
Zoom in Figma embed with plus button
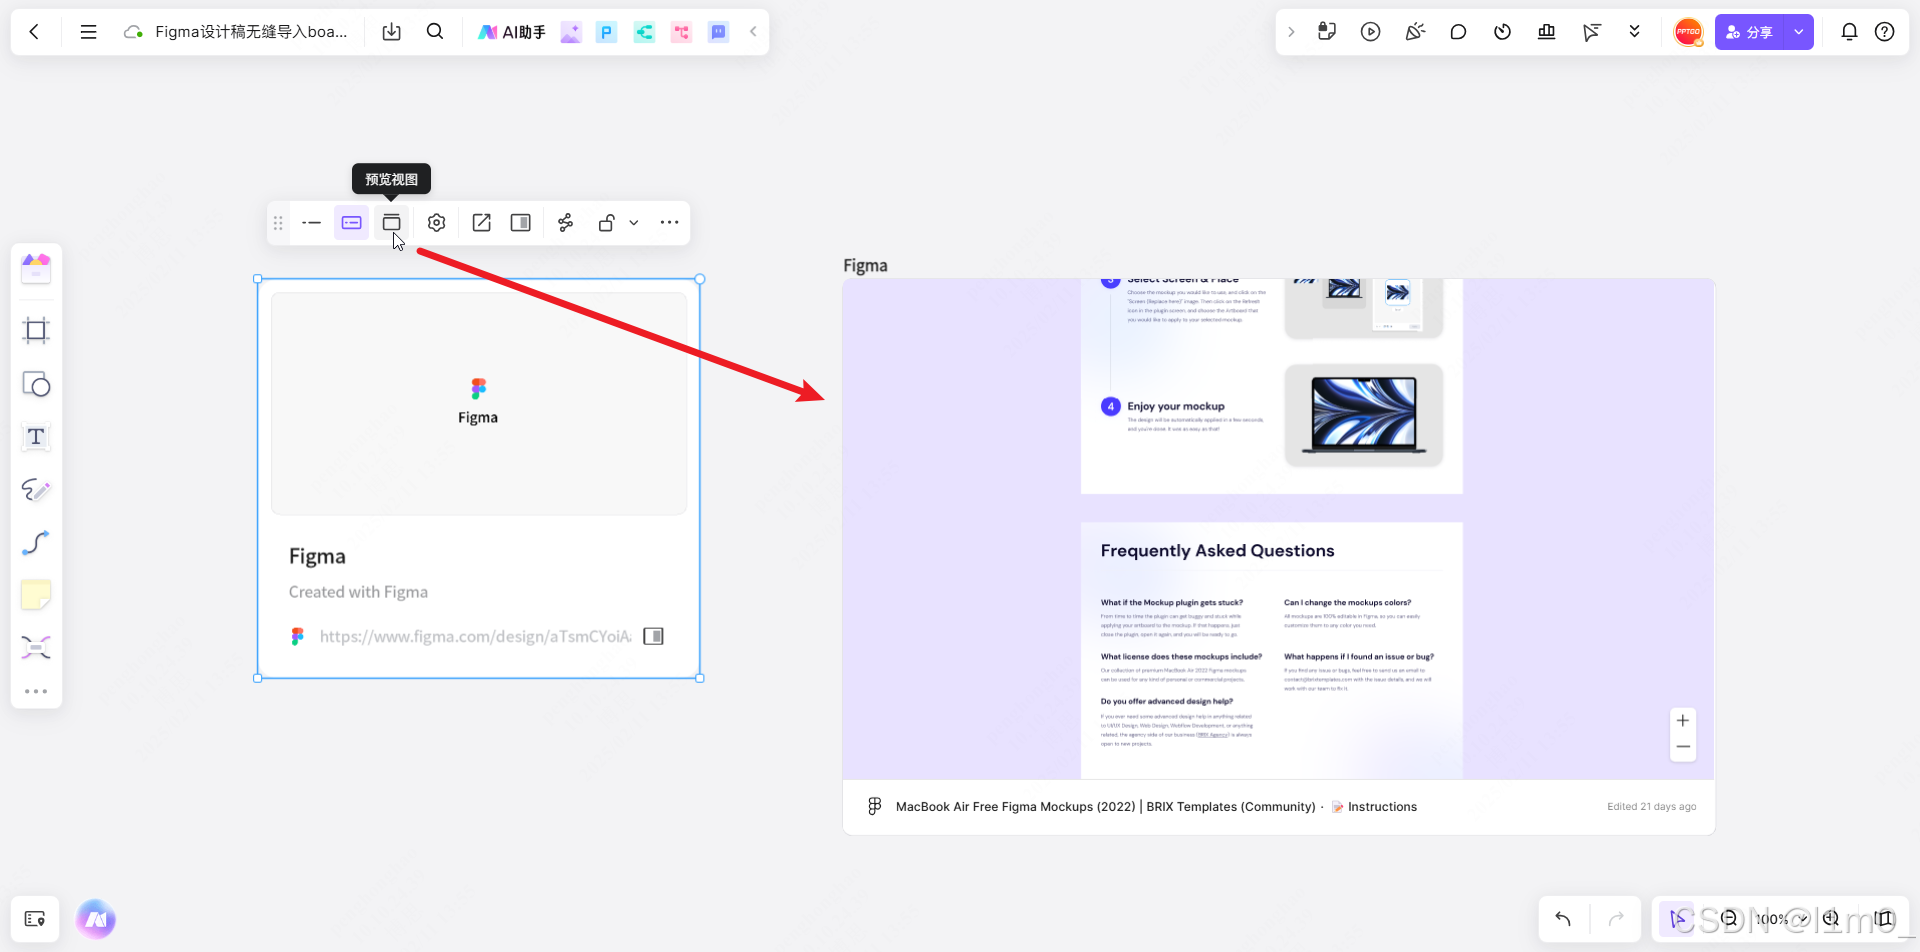click(1683, 721)
